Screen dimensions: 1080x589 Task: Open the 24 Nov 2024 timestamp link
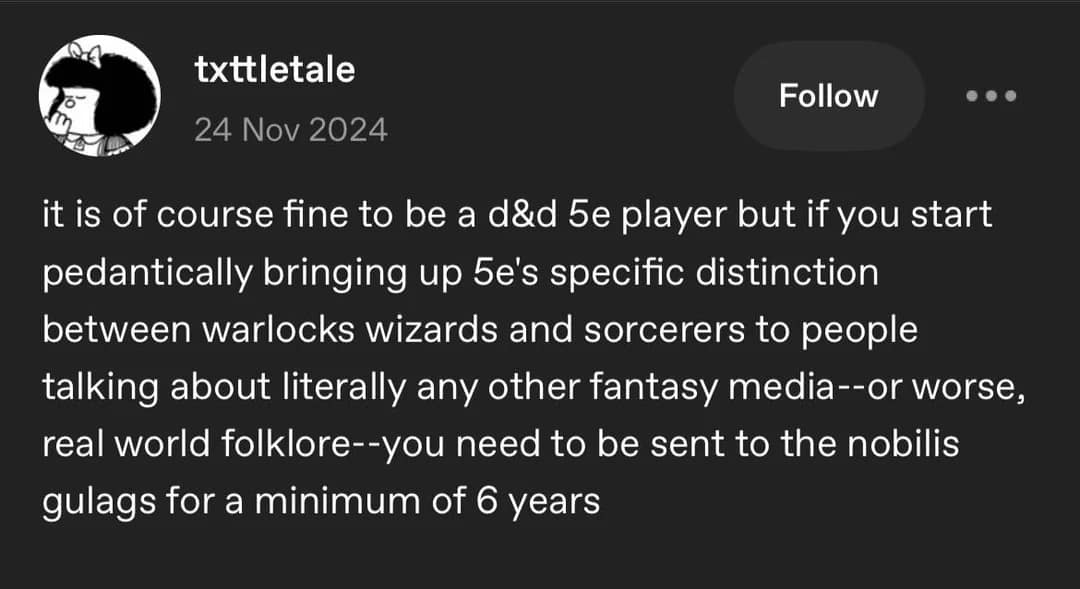pos(290,130)
